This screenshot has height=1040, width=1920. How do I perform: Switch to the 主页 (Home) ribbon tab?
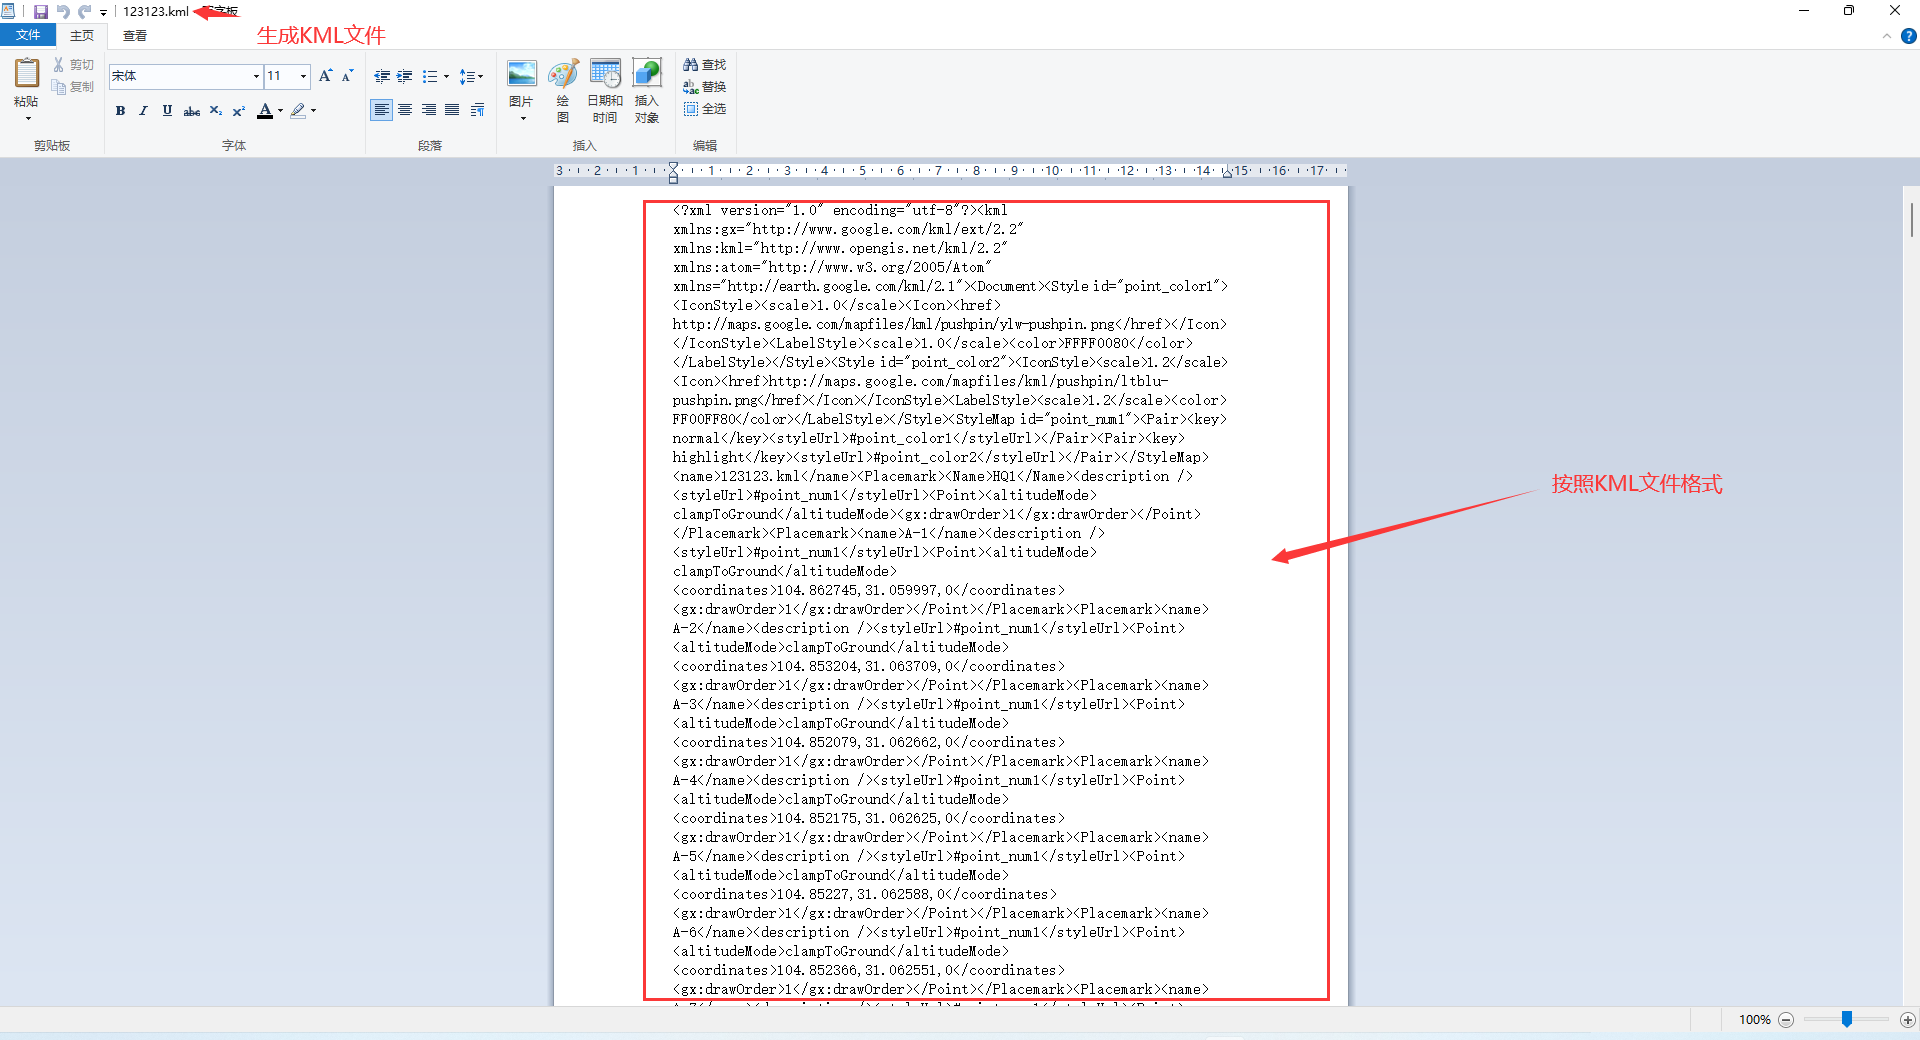click(82, 35)
